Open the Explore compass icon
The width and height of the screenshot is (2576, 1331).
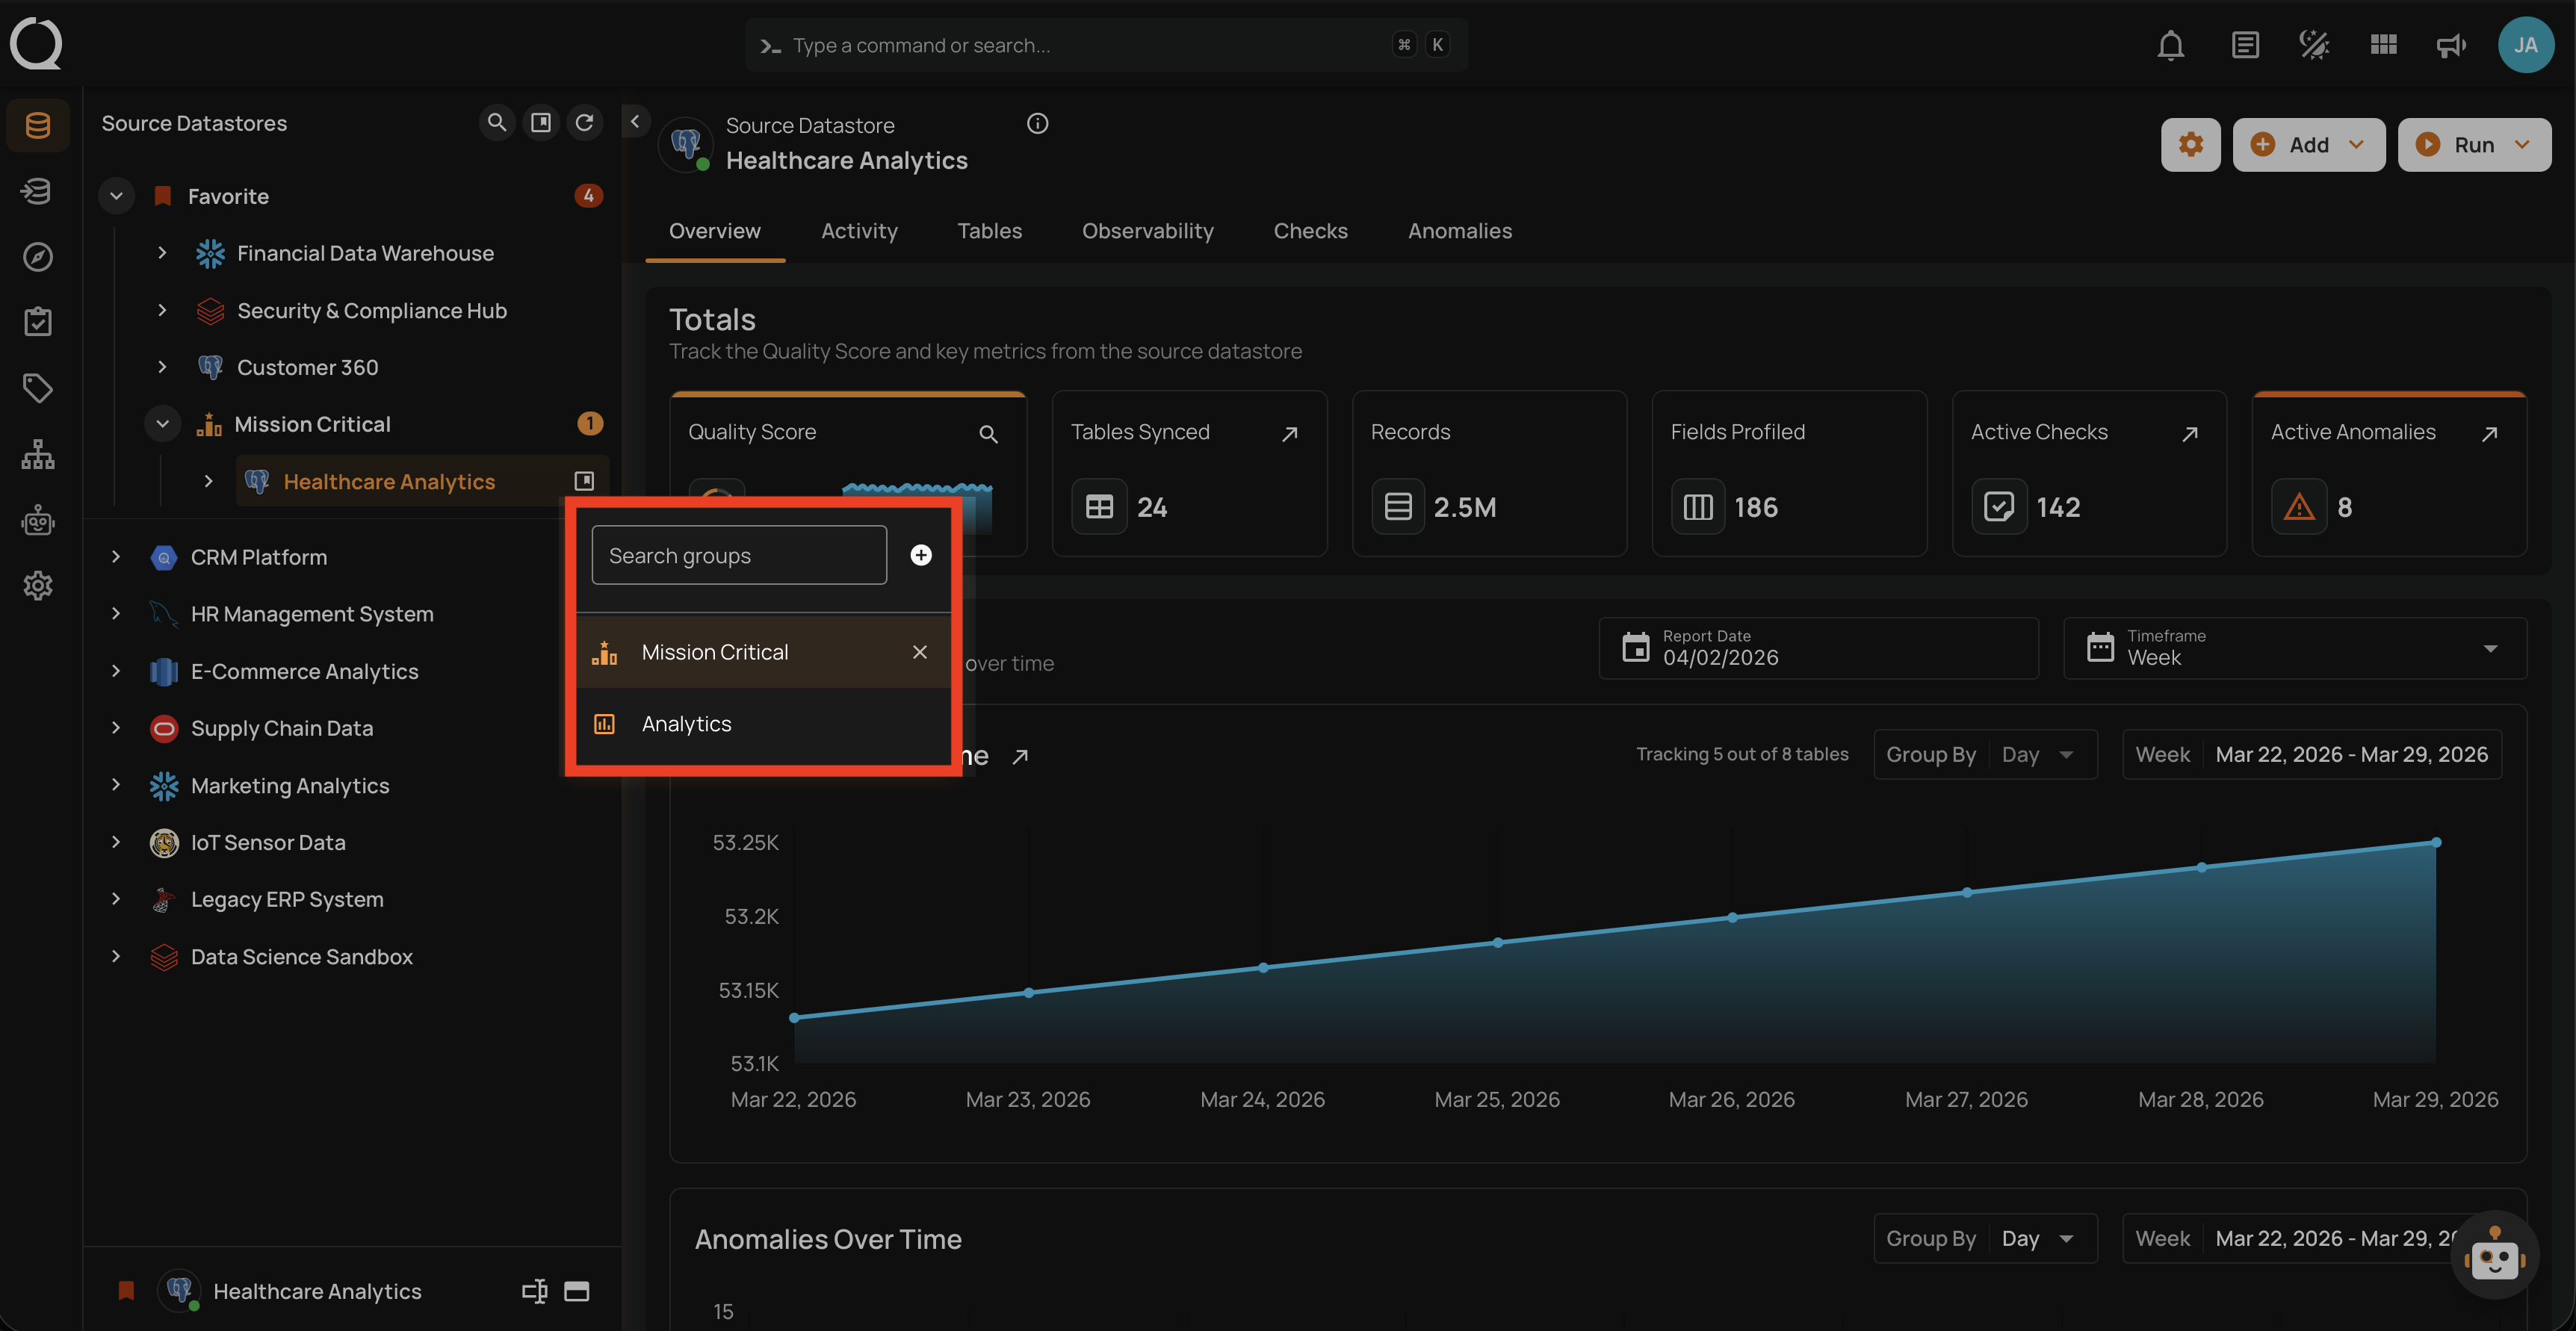pyautogui.click(x=37, y=257)
